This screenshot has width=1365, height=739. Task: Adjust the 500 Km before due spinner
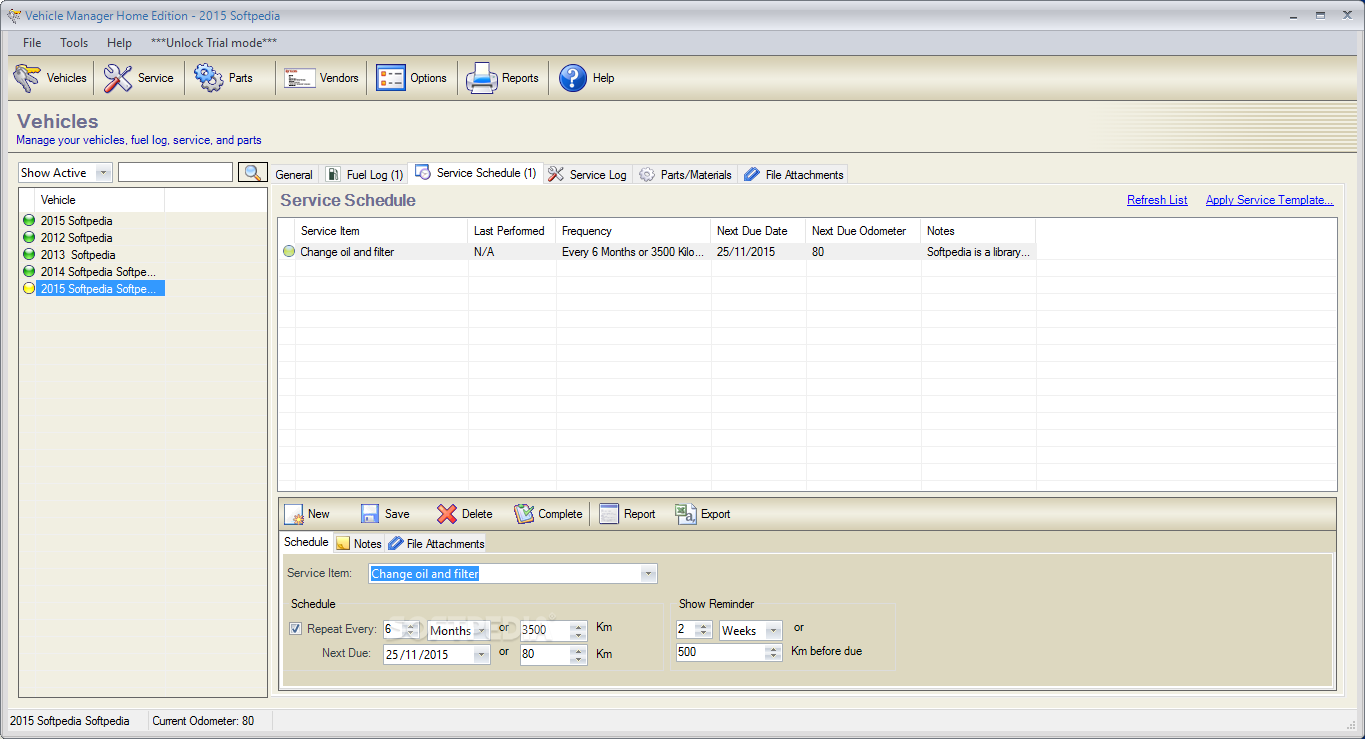coord(773,652)
